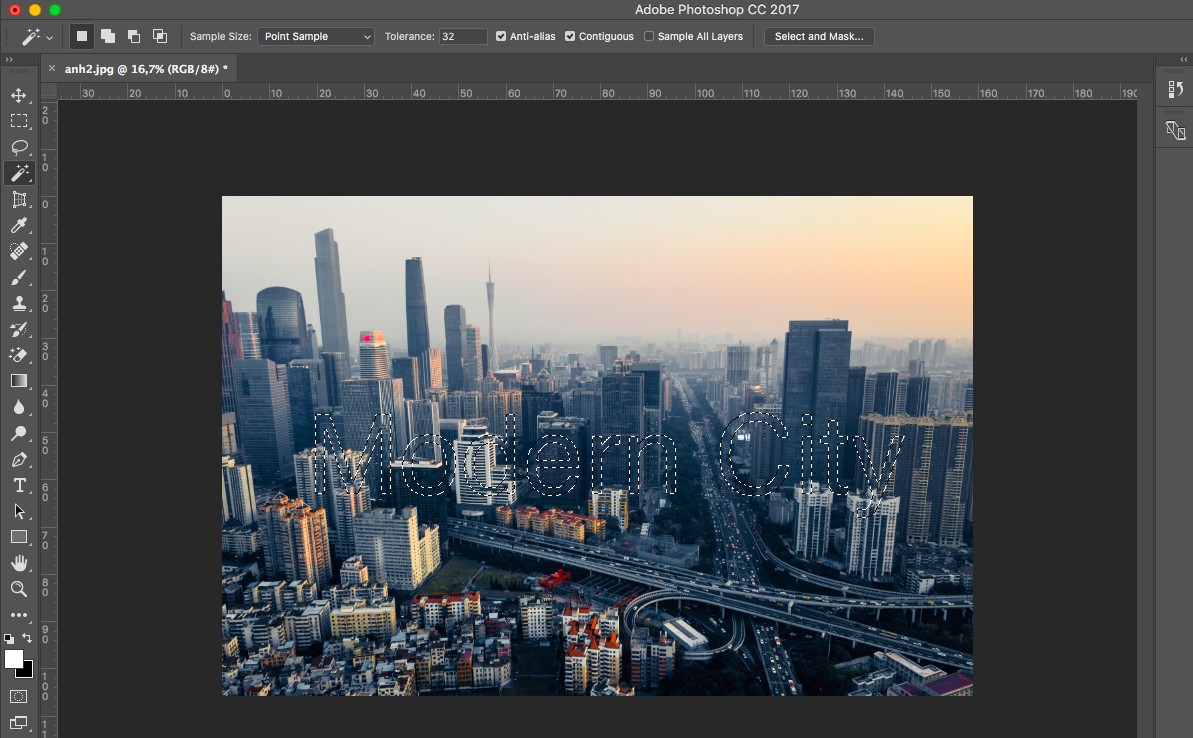Uncheck the Contiguous option
The height and width of the screenshot is (738, 1193).
[x=571, y=36]
